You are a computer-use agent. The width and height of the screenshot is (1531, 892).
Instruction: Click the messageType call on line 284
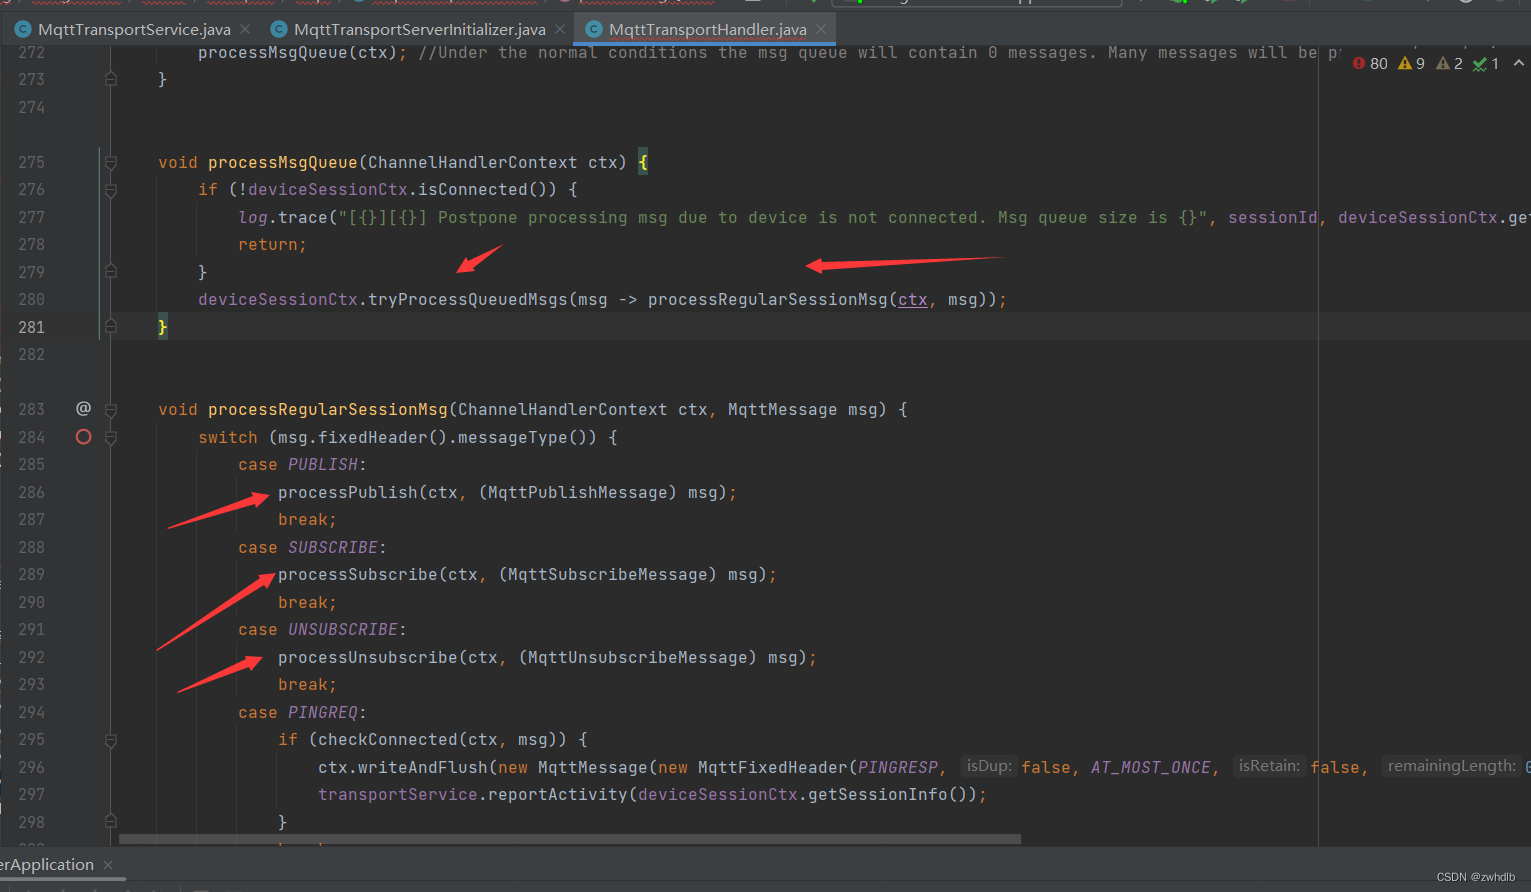pyautogui.click(x=513, y=438)
